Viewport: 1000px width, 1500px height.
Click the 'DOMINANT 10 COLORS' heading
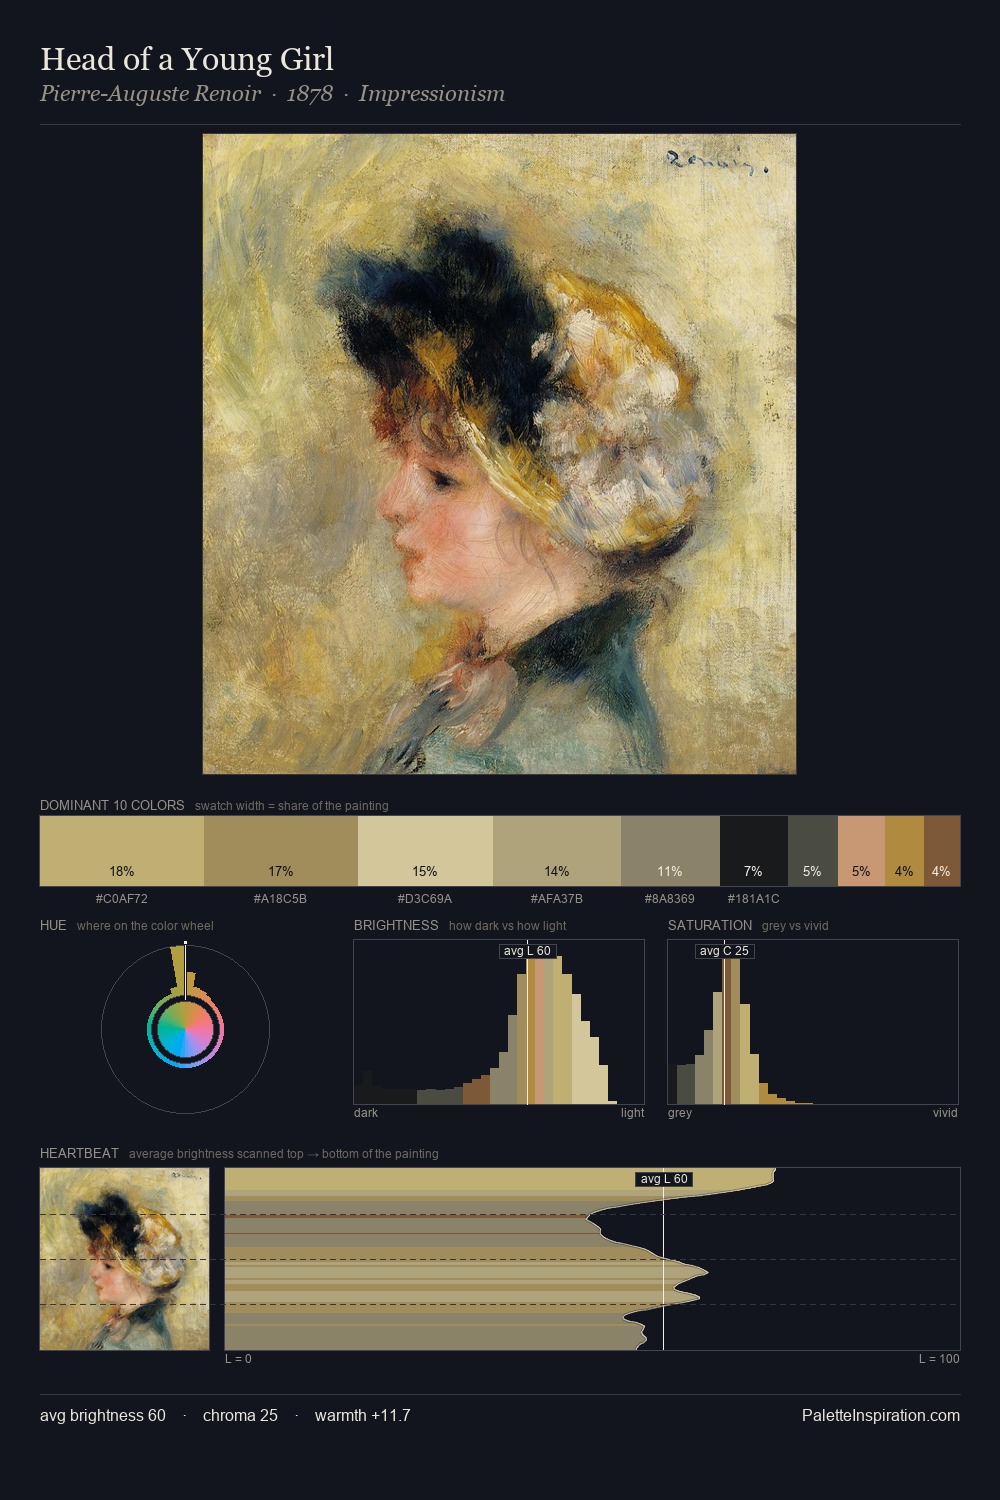[112, 805]
